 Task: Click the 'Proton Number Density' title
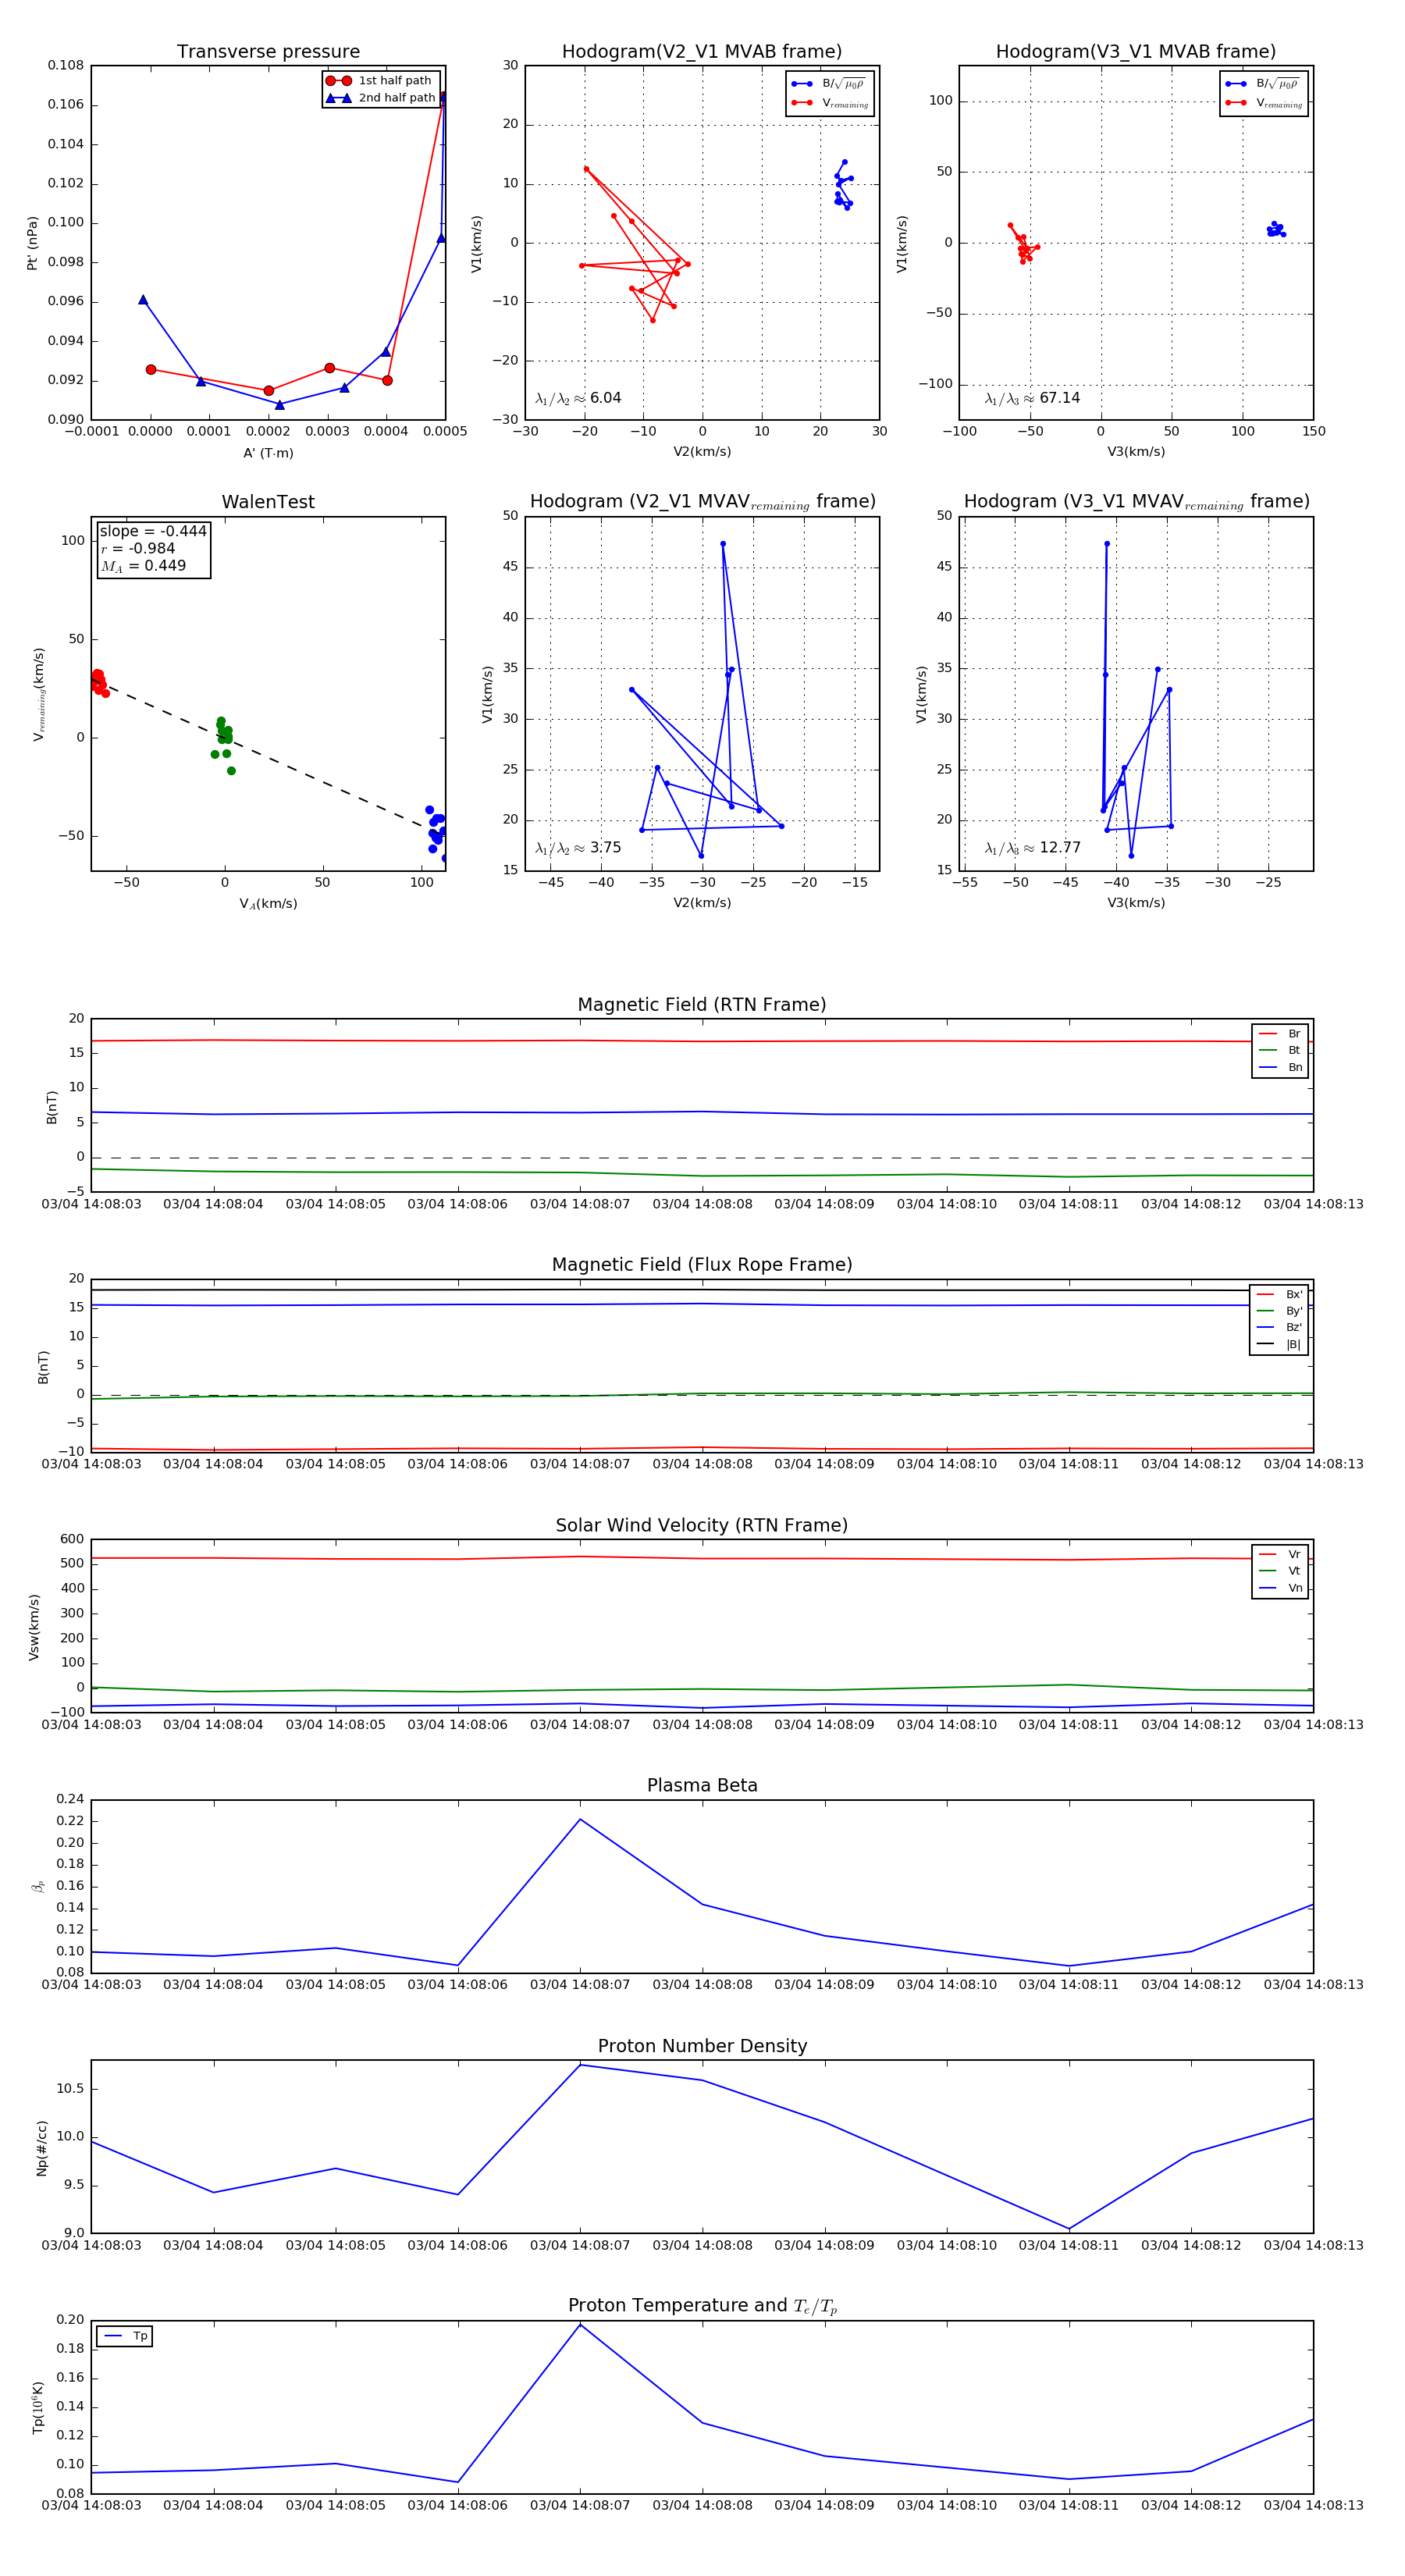[x=702, y=2046]
